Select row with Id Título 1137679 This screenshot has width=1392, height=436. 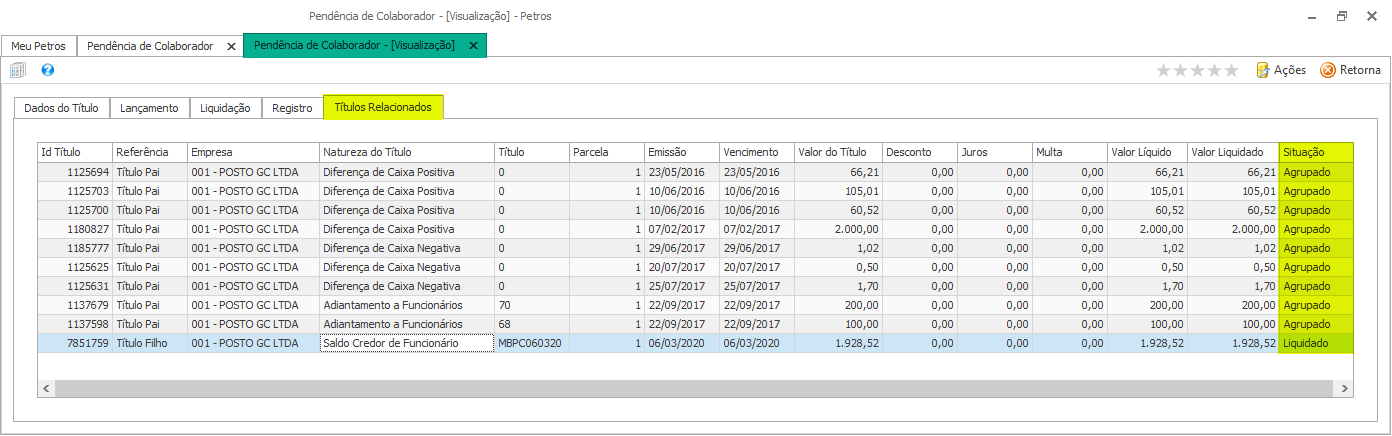(x=695, y=305)
